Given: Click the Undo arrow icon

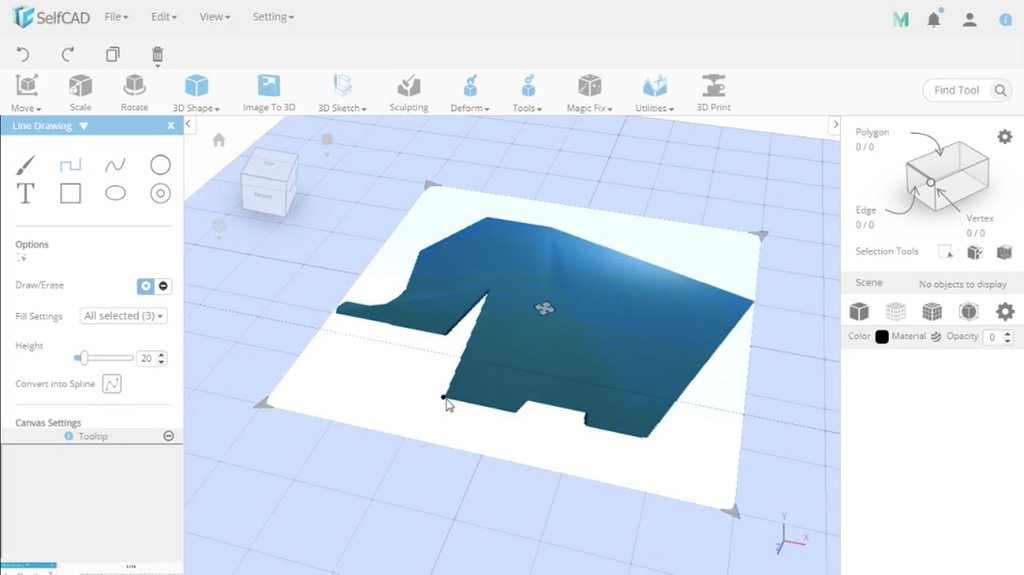Looking at the screenshot, I should [x=23, y=54].
